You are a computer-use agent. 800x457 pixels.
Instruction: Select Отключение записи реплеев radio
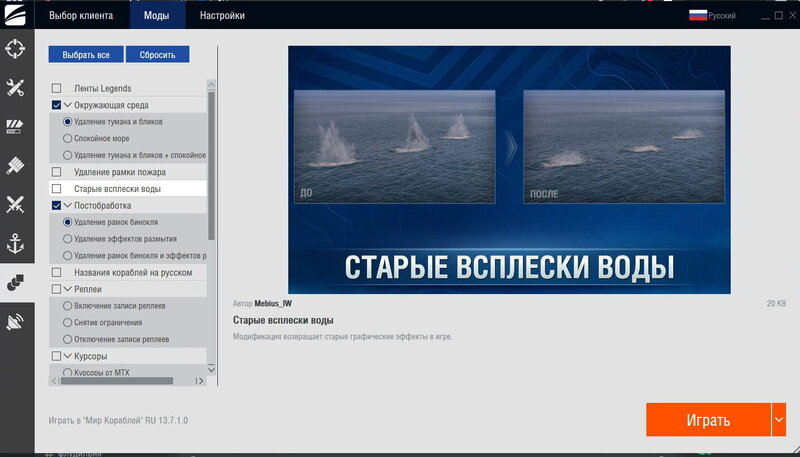(67, 339)
